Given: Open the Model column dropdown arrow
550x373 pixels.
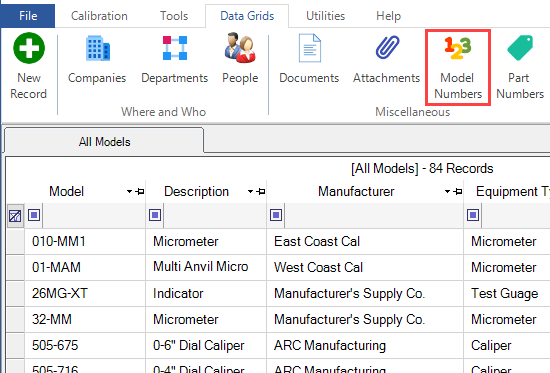Looking at the screenshot, I should coord(129,192).
